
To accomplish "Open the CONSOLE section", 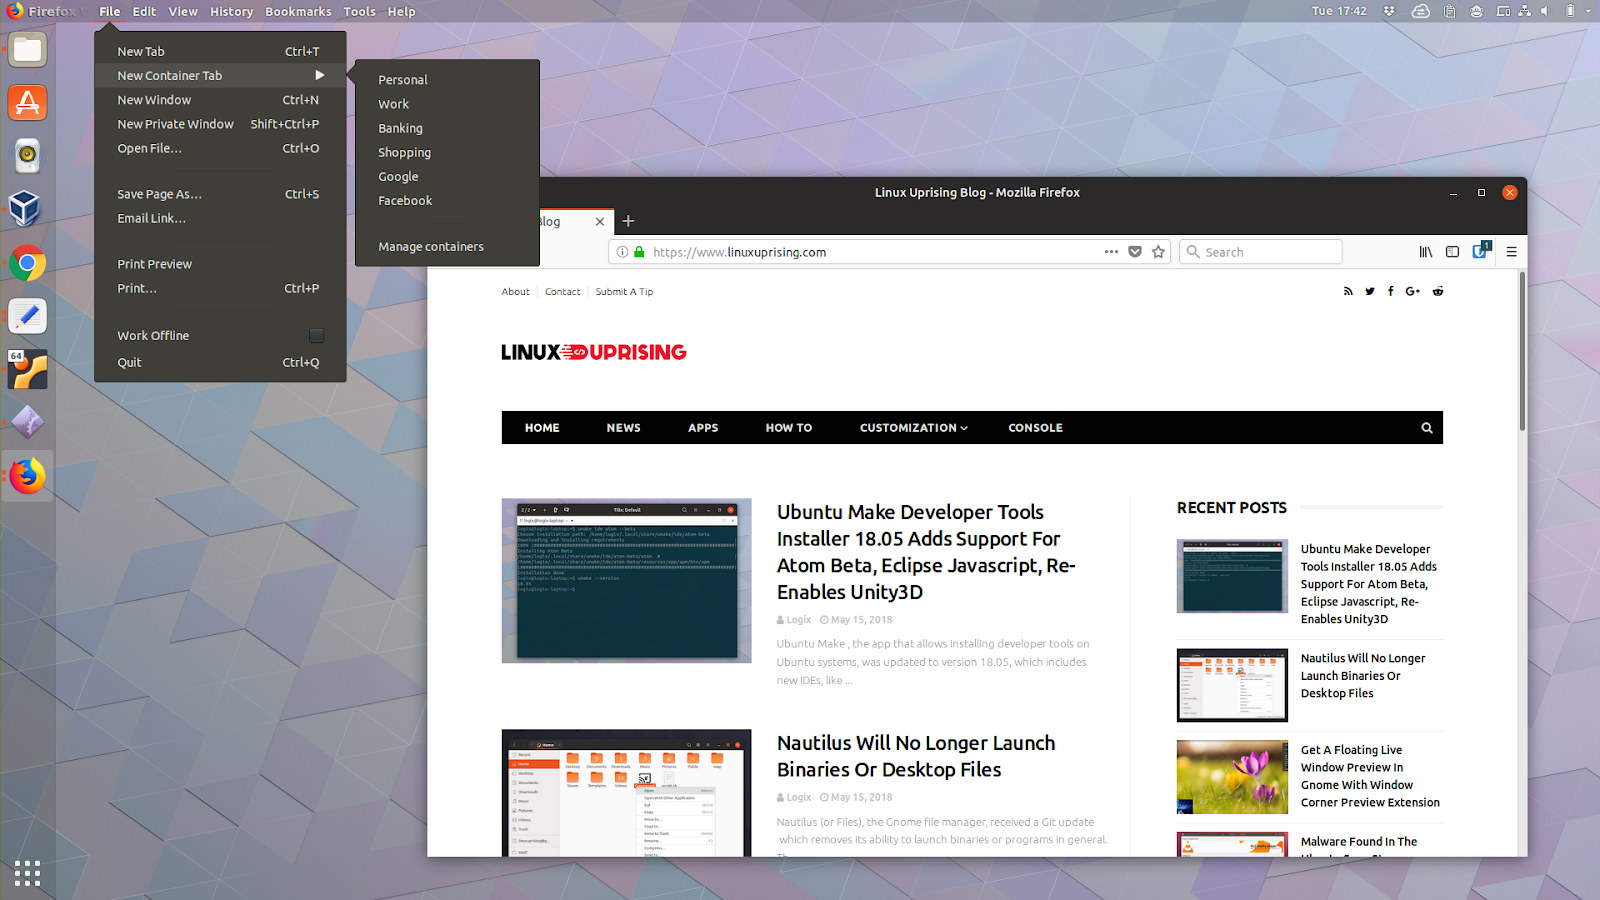I will pos(1035,428).
